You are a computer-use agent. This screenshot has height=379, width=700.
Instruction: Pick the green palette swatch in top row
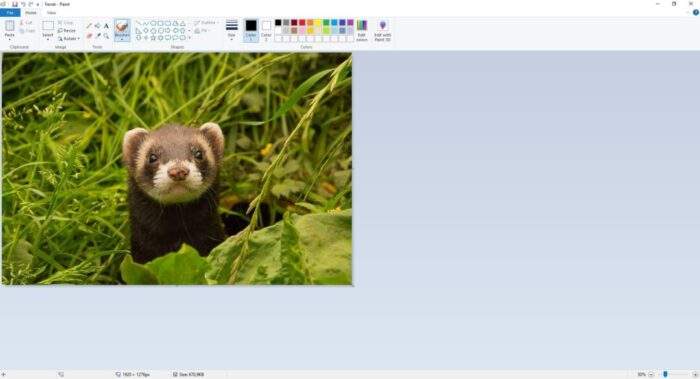(326, 22)
